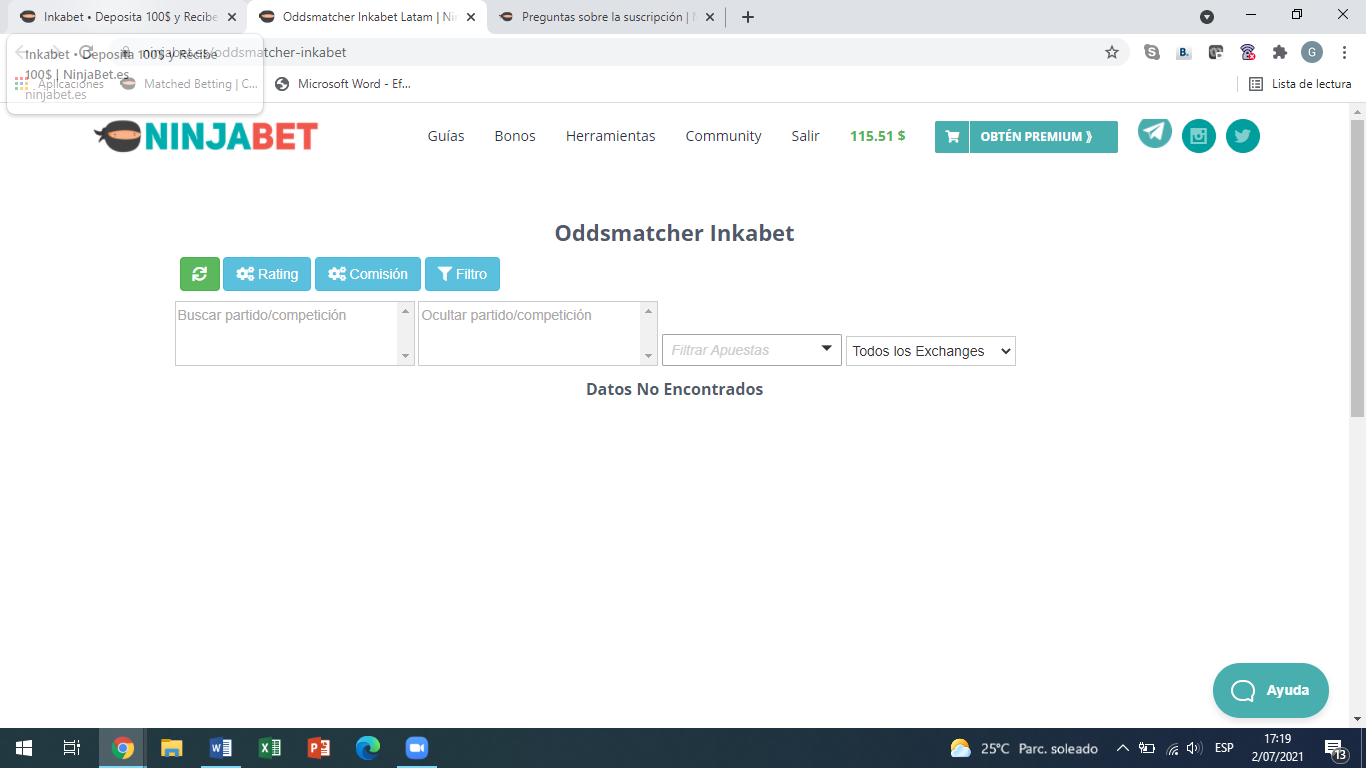Click the shopping cart icon
1366x768 pixels.
pos(952,137)
